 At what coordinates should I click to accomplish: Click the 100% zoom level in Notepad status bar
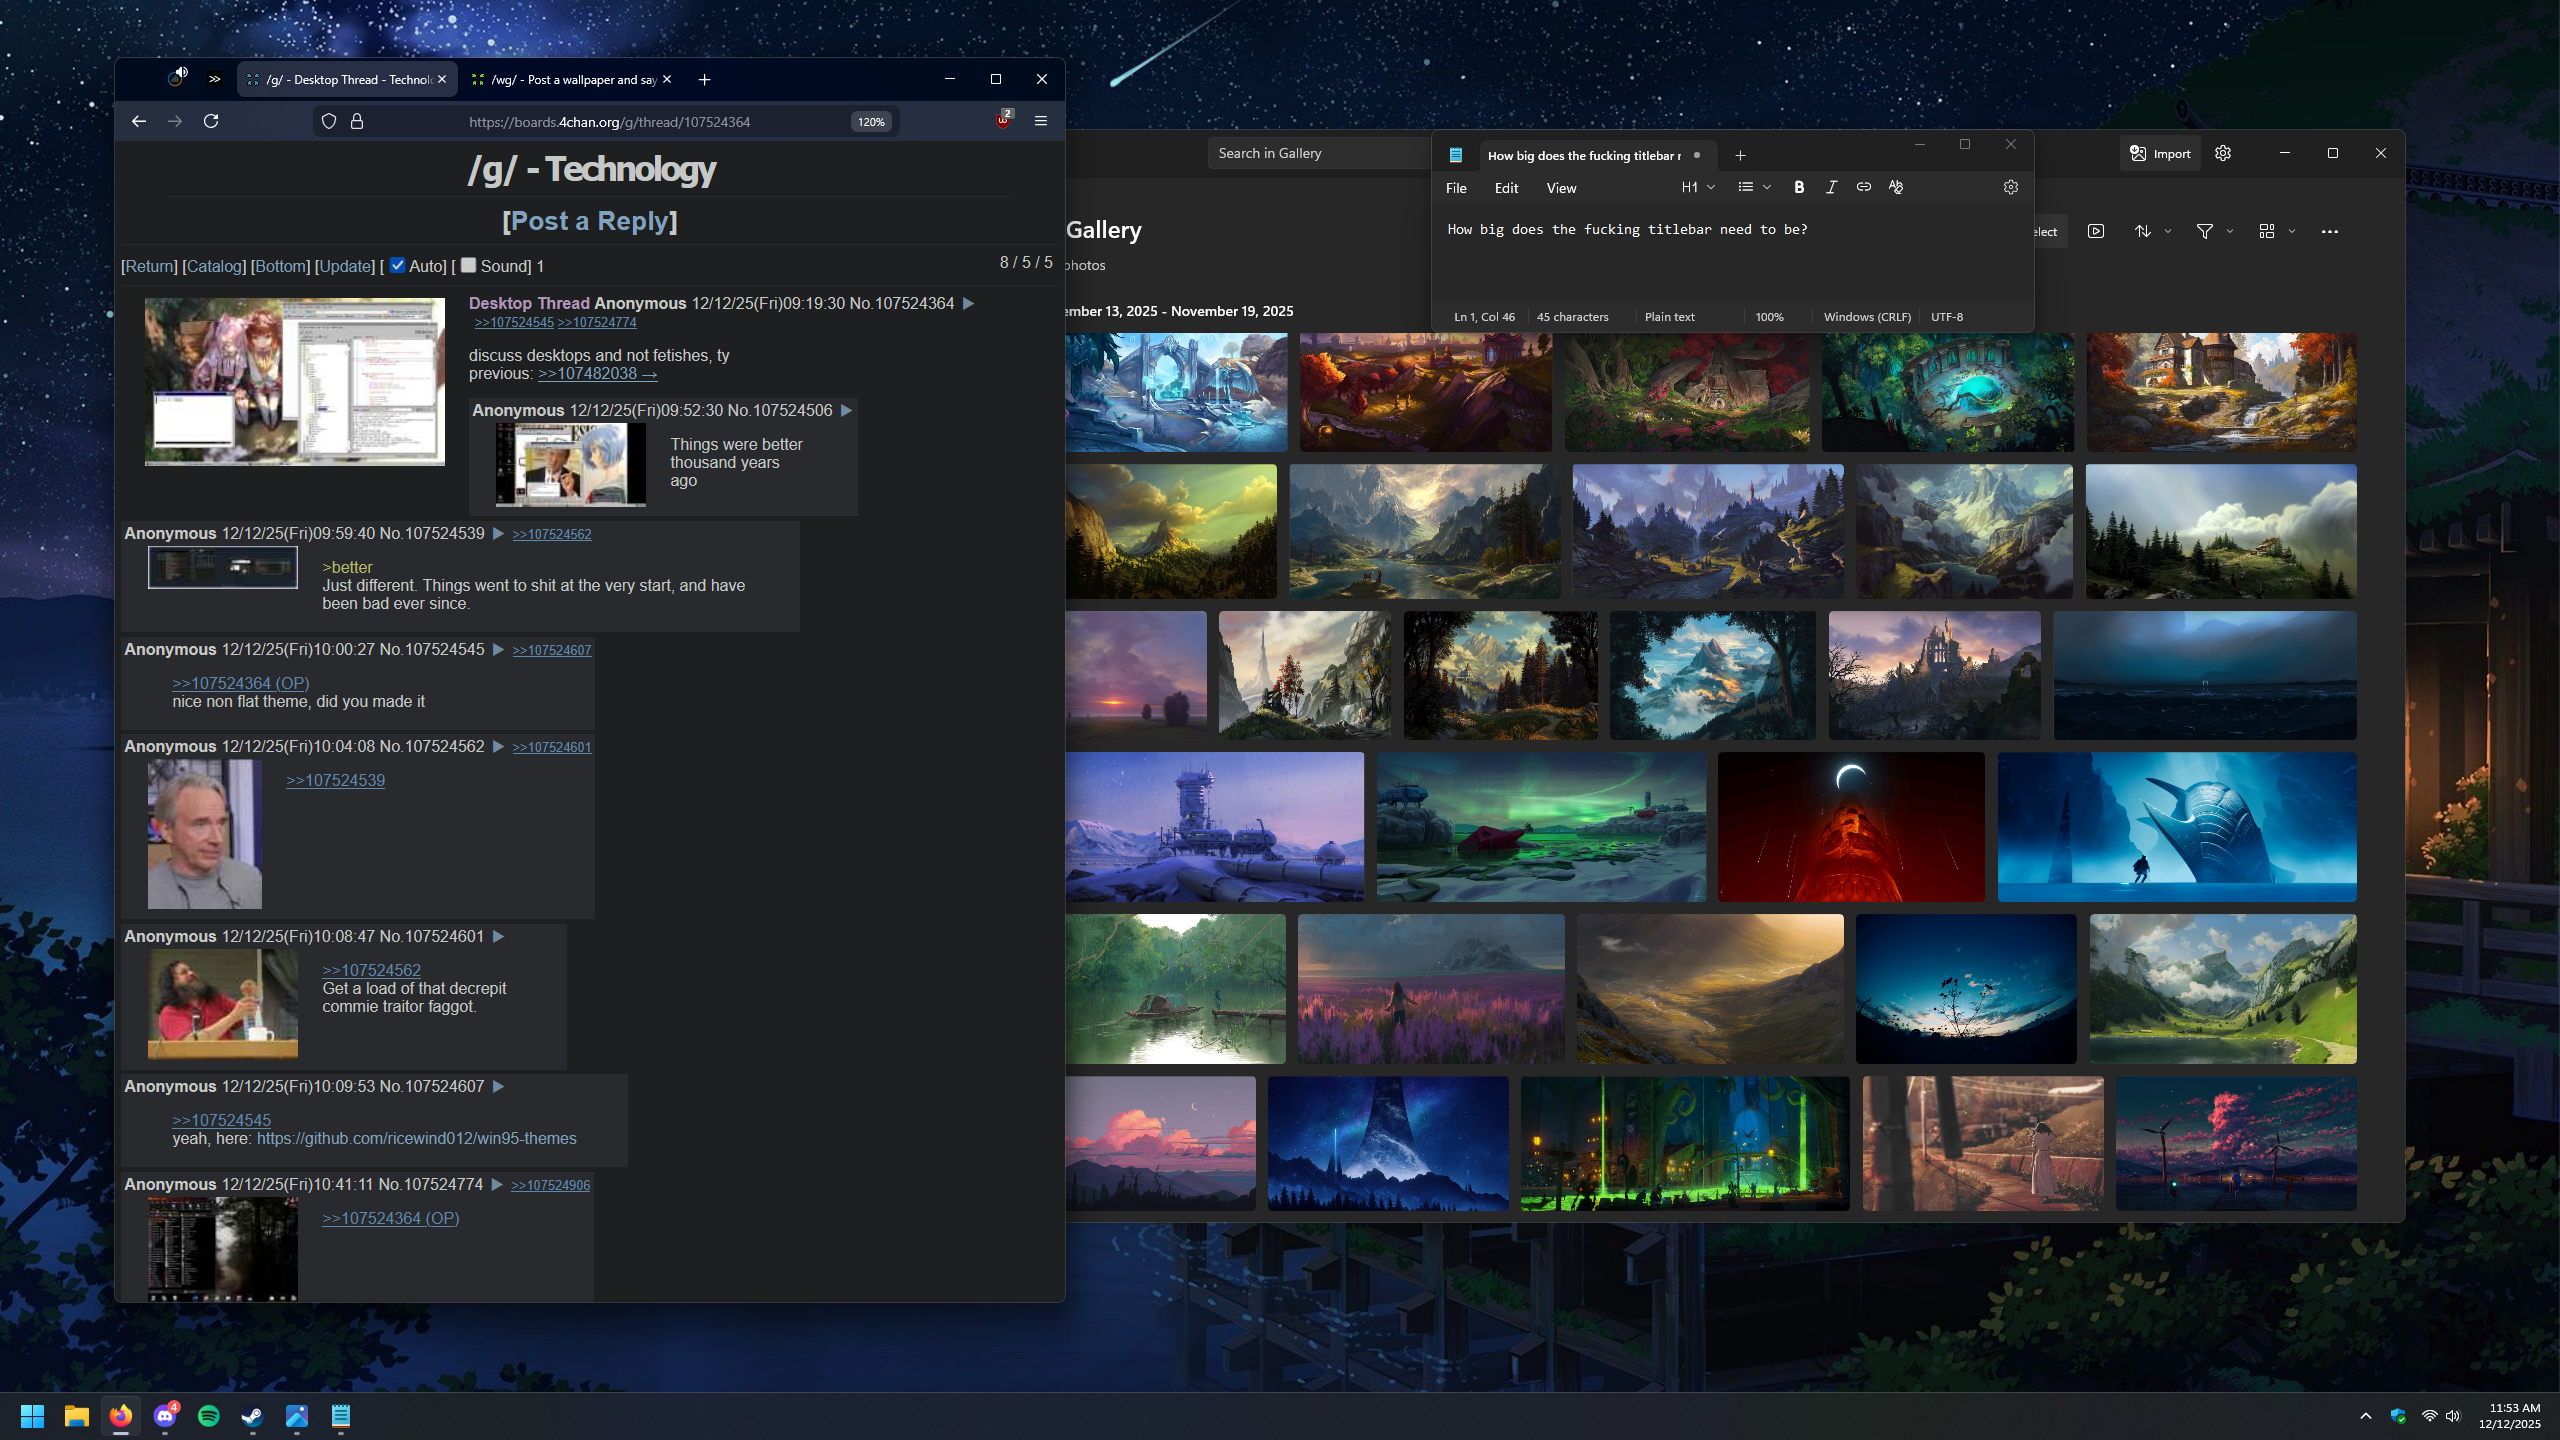click(1769, 317)
